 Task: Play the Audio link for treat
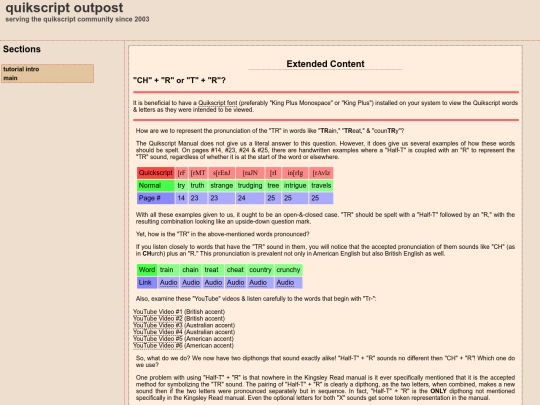point(213,282)
